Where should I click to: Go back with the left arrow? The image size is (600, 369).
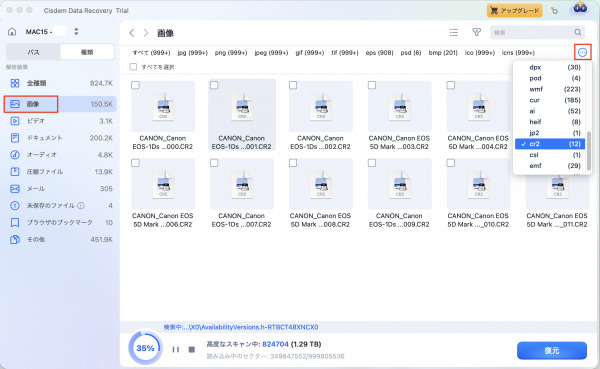point(132,33)
